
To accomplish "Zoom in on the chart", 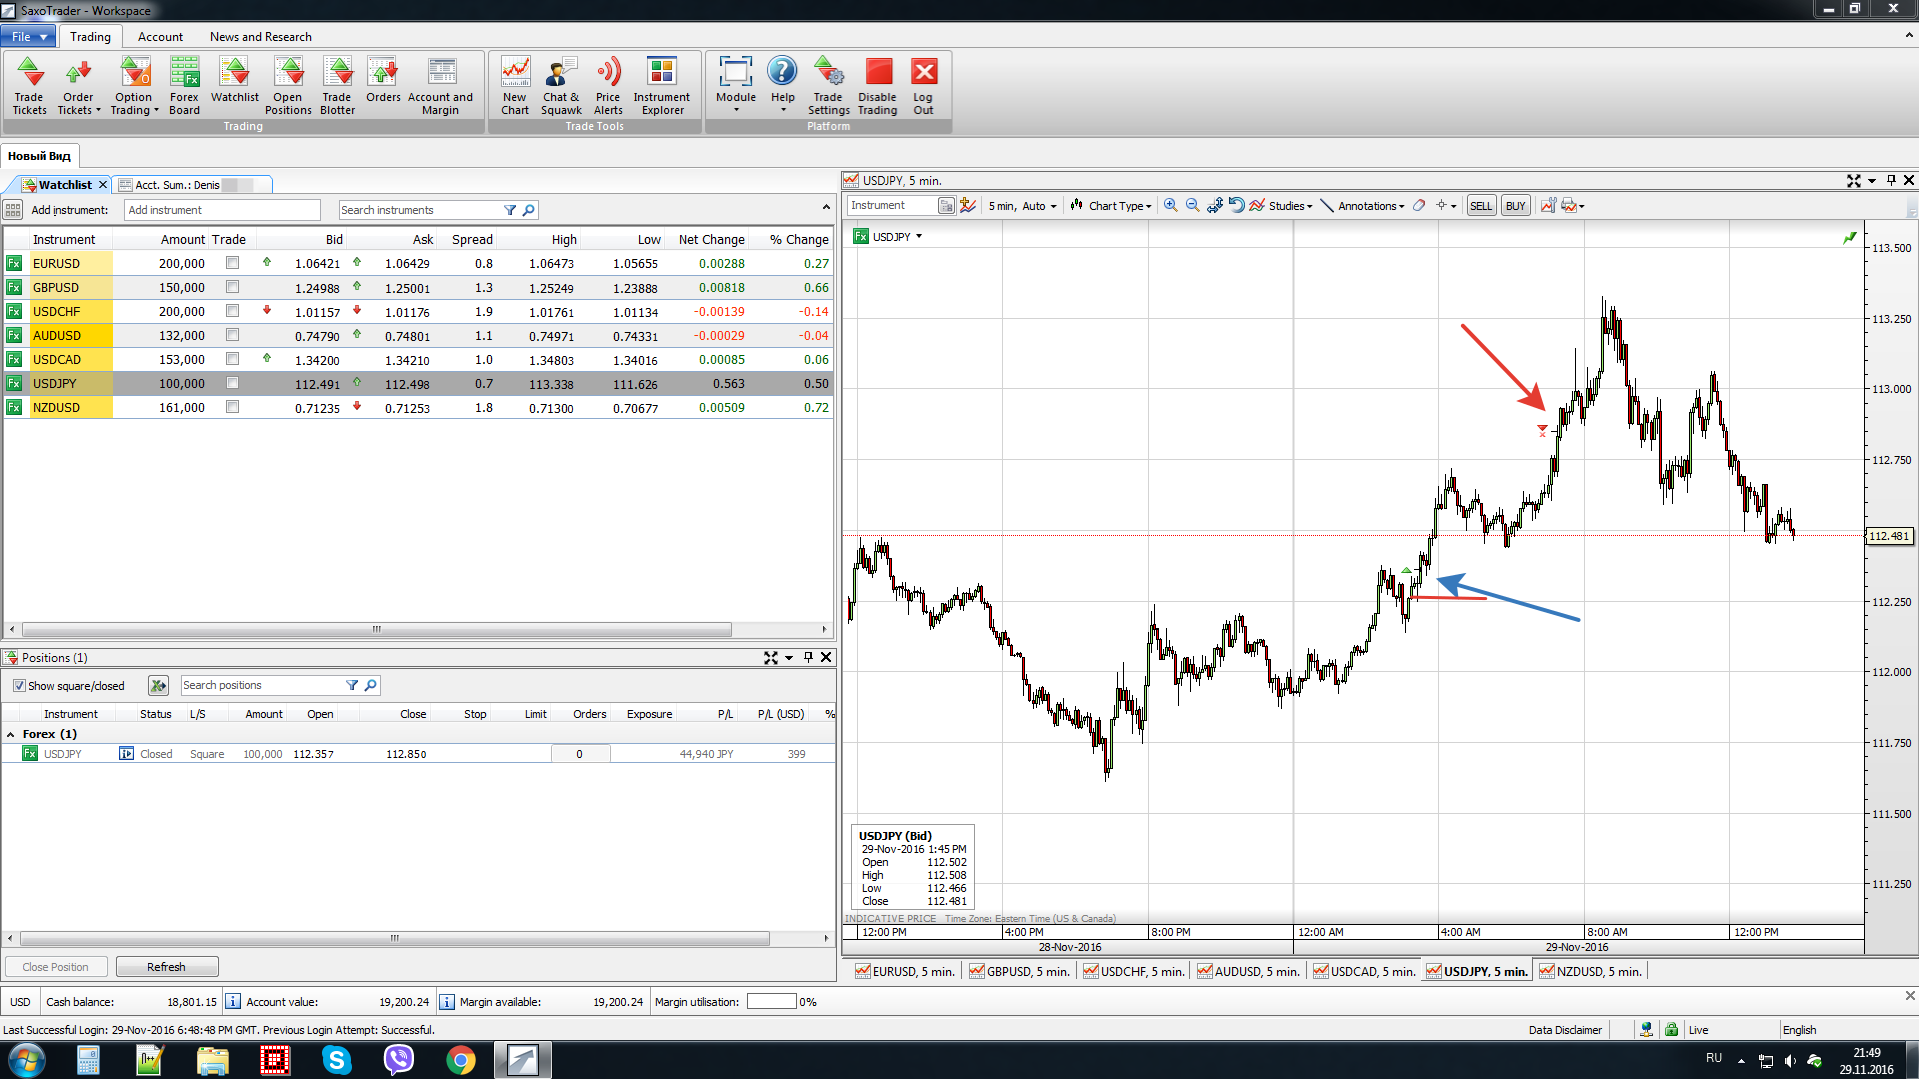I will pyautogui.click(x=1170, y=205).
